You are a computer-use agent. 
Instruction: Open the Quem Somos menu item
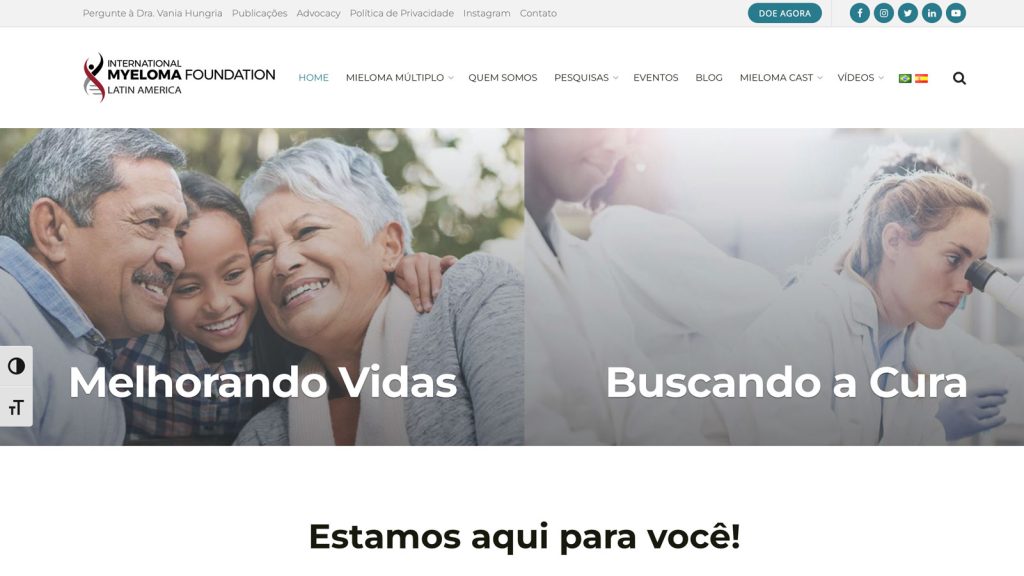503,78
